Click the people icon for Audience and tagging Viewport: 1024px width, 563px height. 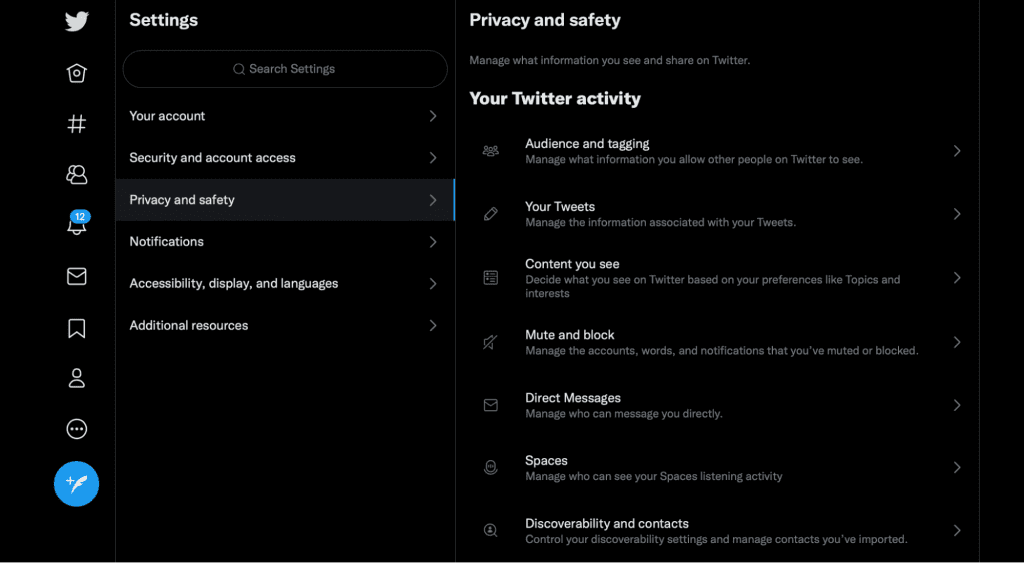point(490,151)
